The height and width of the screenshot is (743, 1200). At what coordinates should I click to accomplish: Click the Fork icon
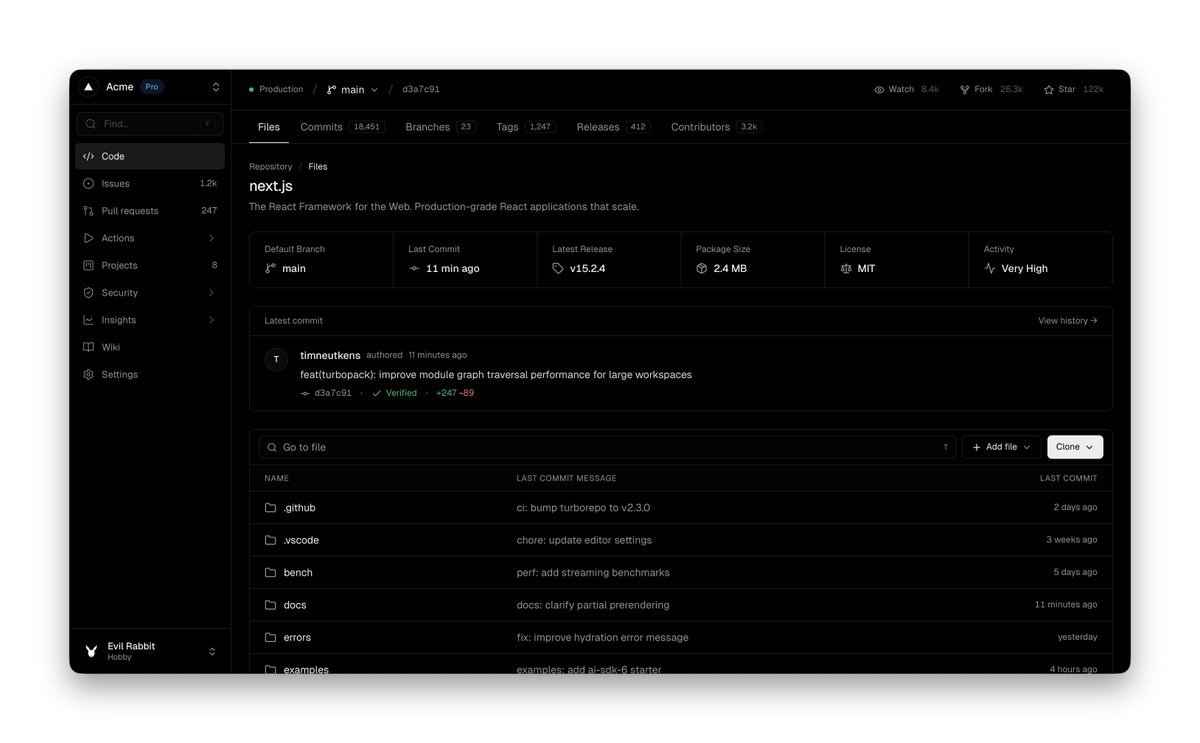[965, 89]
